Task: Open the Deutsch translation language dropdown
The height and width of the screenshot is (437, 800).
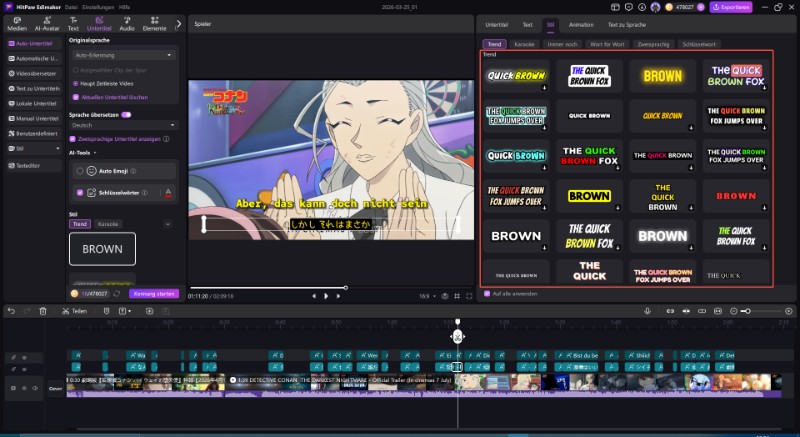Action: 123,125
